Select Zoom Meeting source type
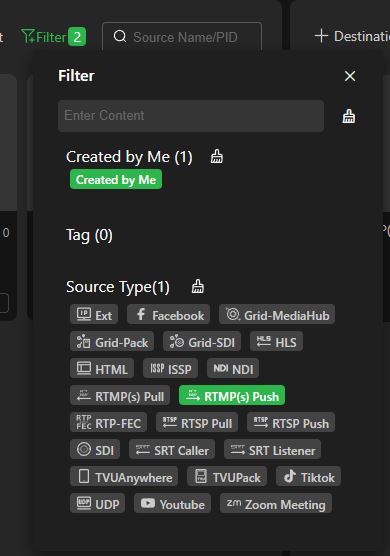 276,503
